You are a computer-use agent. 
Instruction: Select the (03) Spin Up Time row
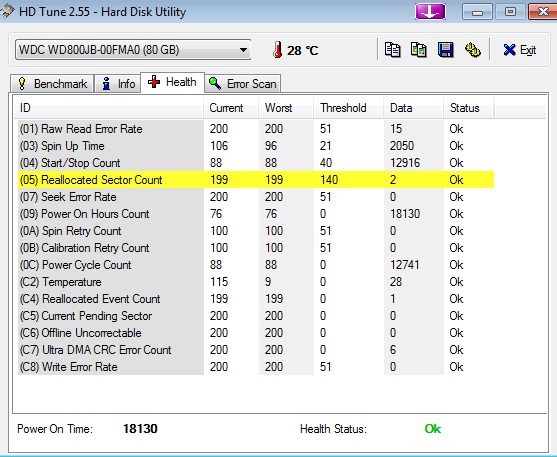click(x=256, y=146)
